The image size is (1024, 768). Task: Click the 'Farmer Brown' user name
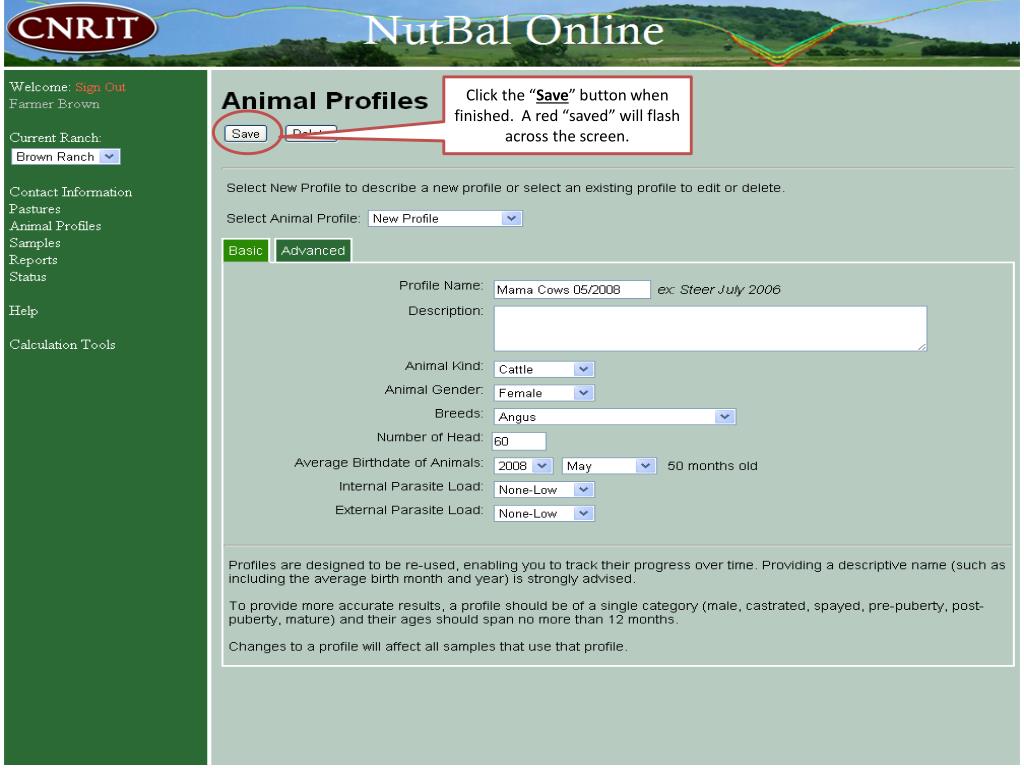click(x=54, y=104)
